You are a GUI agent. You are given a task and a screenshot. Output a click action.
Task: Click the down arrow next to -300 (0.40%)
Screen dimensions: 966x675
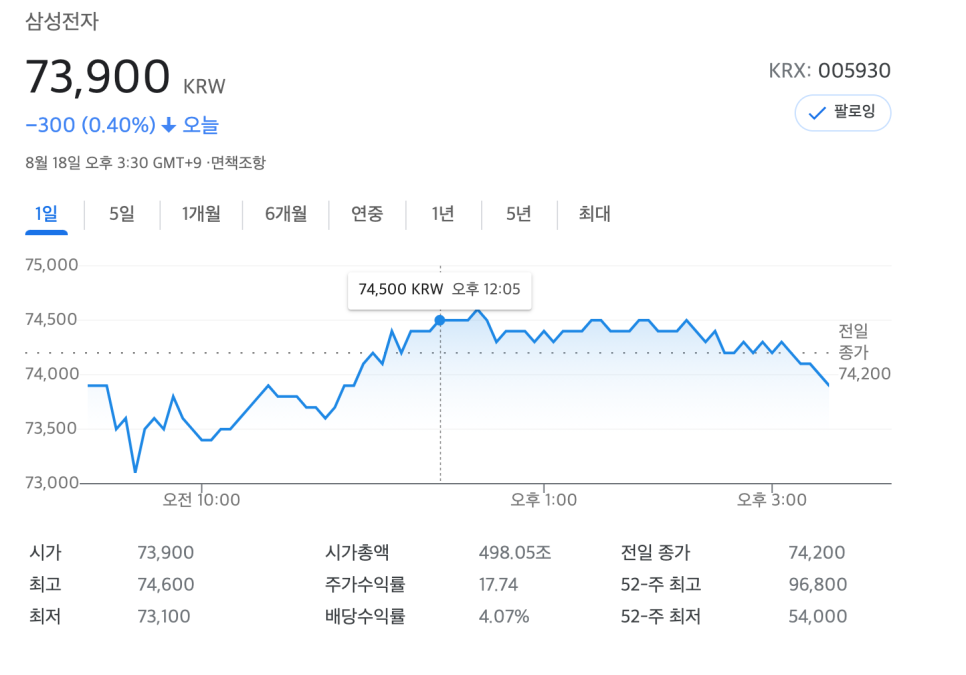pyautogui.click(x=169, y=126)
